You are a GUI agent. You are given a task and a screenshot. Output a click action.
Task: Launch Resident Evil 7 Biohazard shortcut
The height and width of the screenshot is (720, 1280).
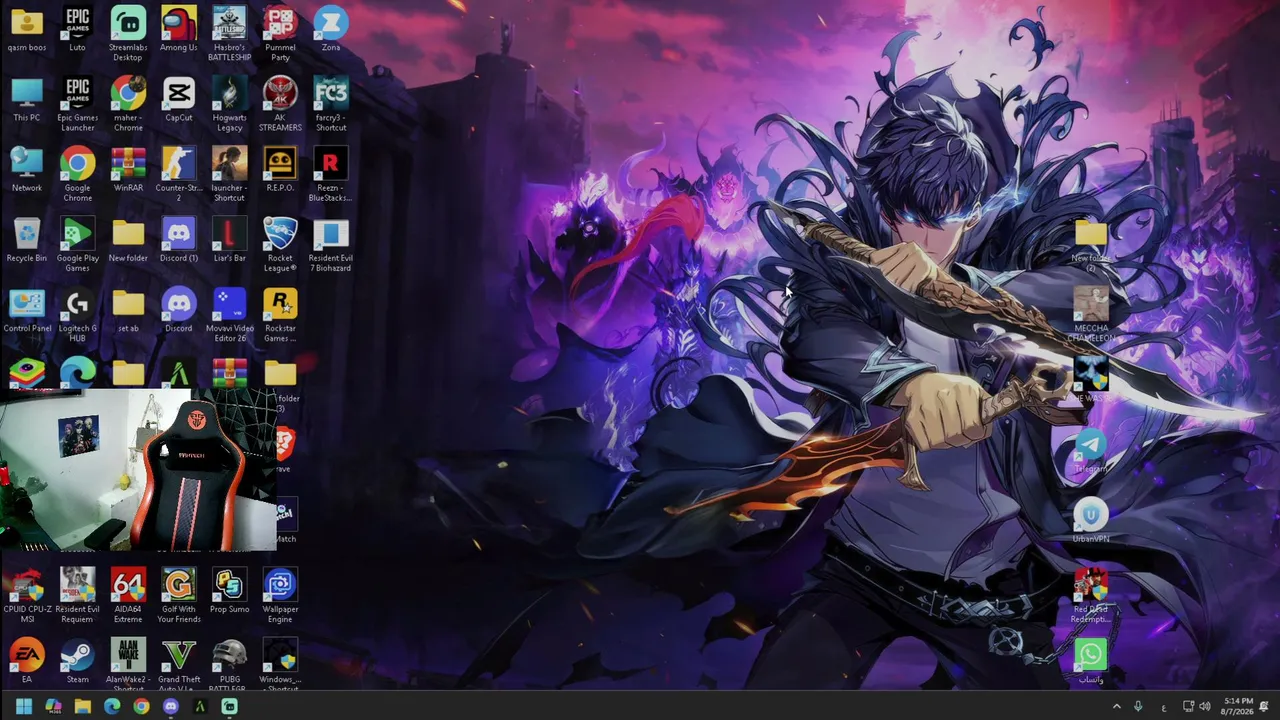click(x=331, y=245)
